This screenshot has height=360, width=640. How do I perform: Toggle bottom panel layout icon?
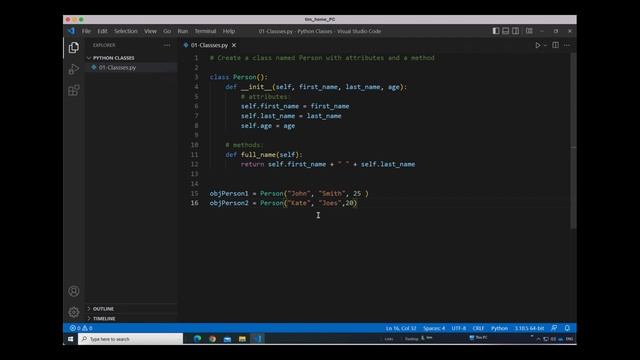click(505, 31)
